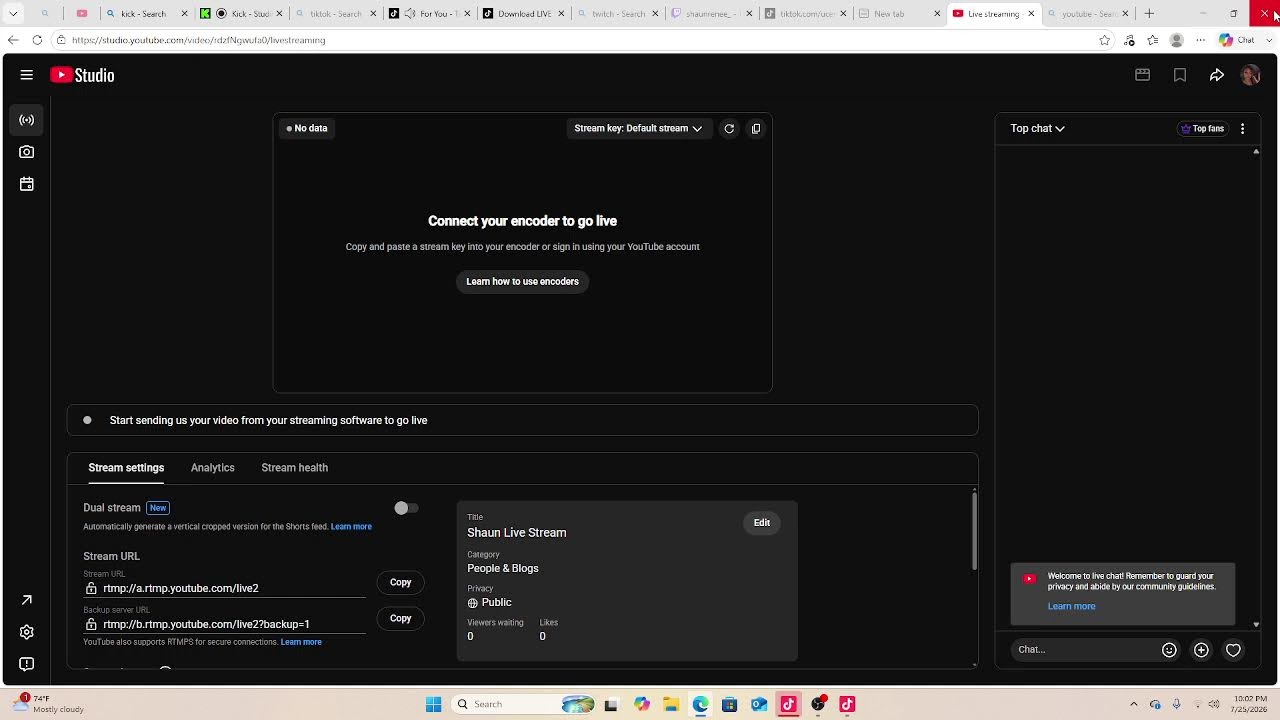1280x720 pixels.
Task: Click the stream settings panel scrollbar
Action: [974, 531]
